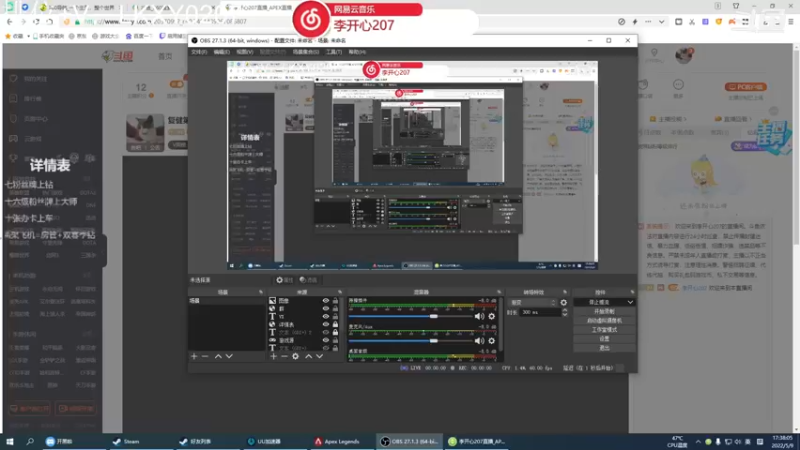
Task: Click 开始录制 to start recording
Action: click(x=604, y=311)
